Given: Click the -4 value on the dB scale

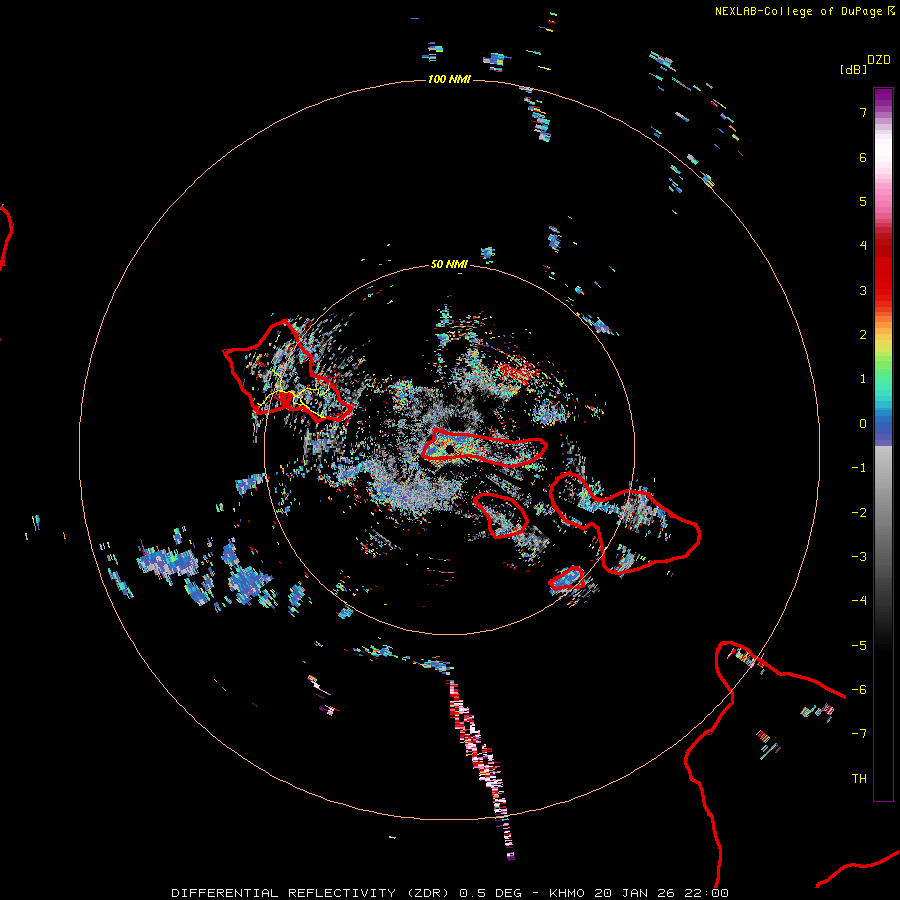Looking at the screenshot, I should pos(859,601).
